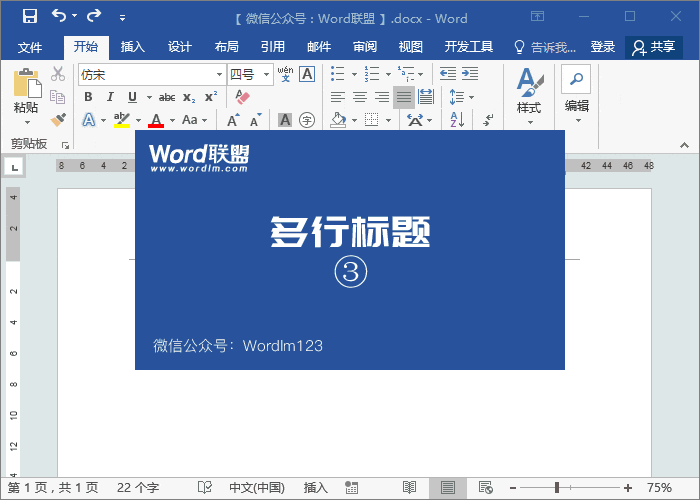The width and height of the screenshot is (700, 500).
Task: Switch to the 布局 tab
Action: [226, 47]
